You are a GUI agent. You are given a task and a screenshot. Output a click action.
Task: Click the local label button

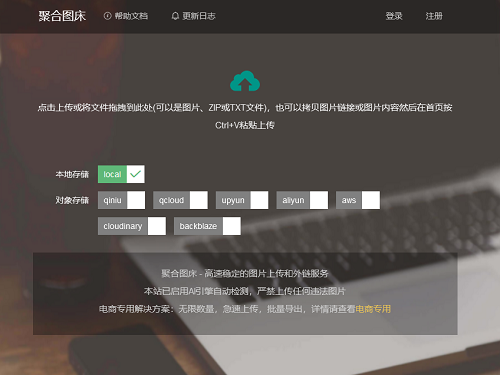coord(112,174)
